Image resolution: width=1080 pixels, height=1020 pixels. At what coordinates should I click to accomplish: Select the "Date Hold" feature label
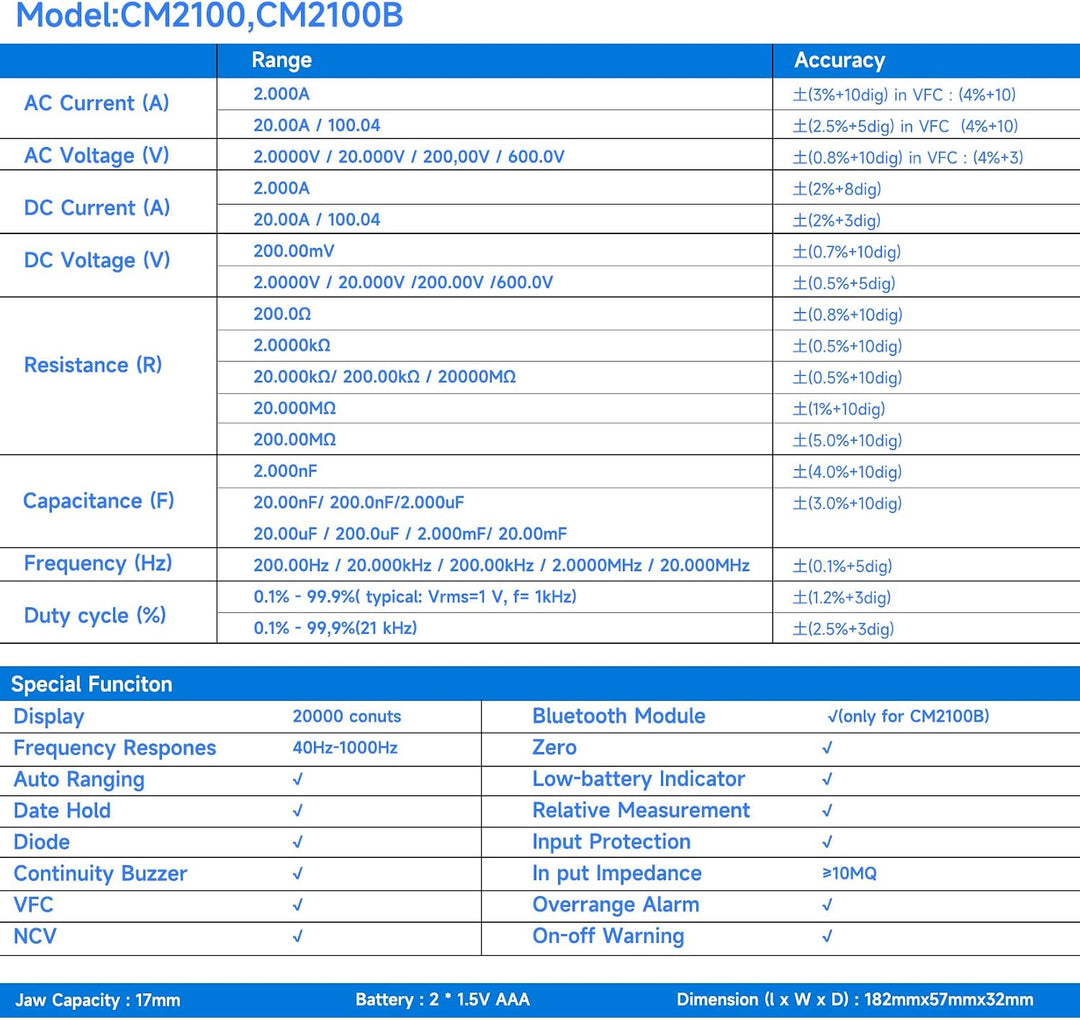(62, 811)
